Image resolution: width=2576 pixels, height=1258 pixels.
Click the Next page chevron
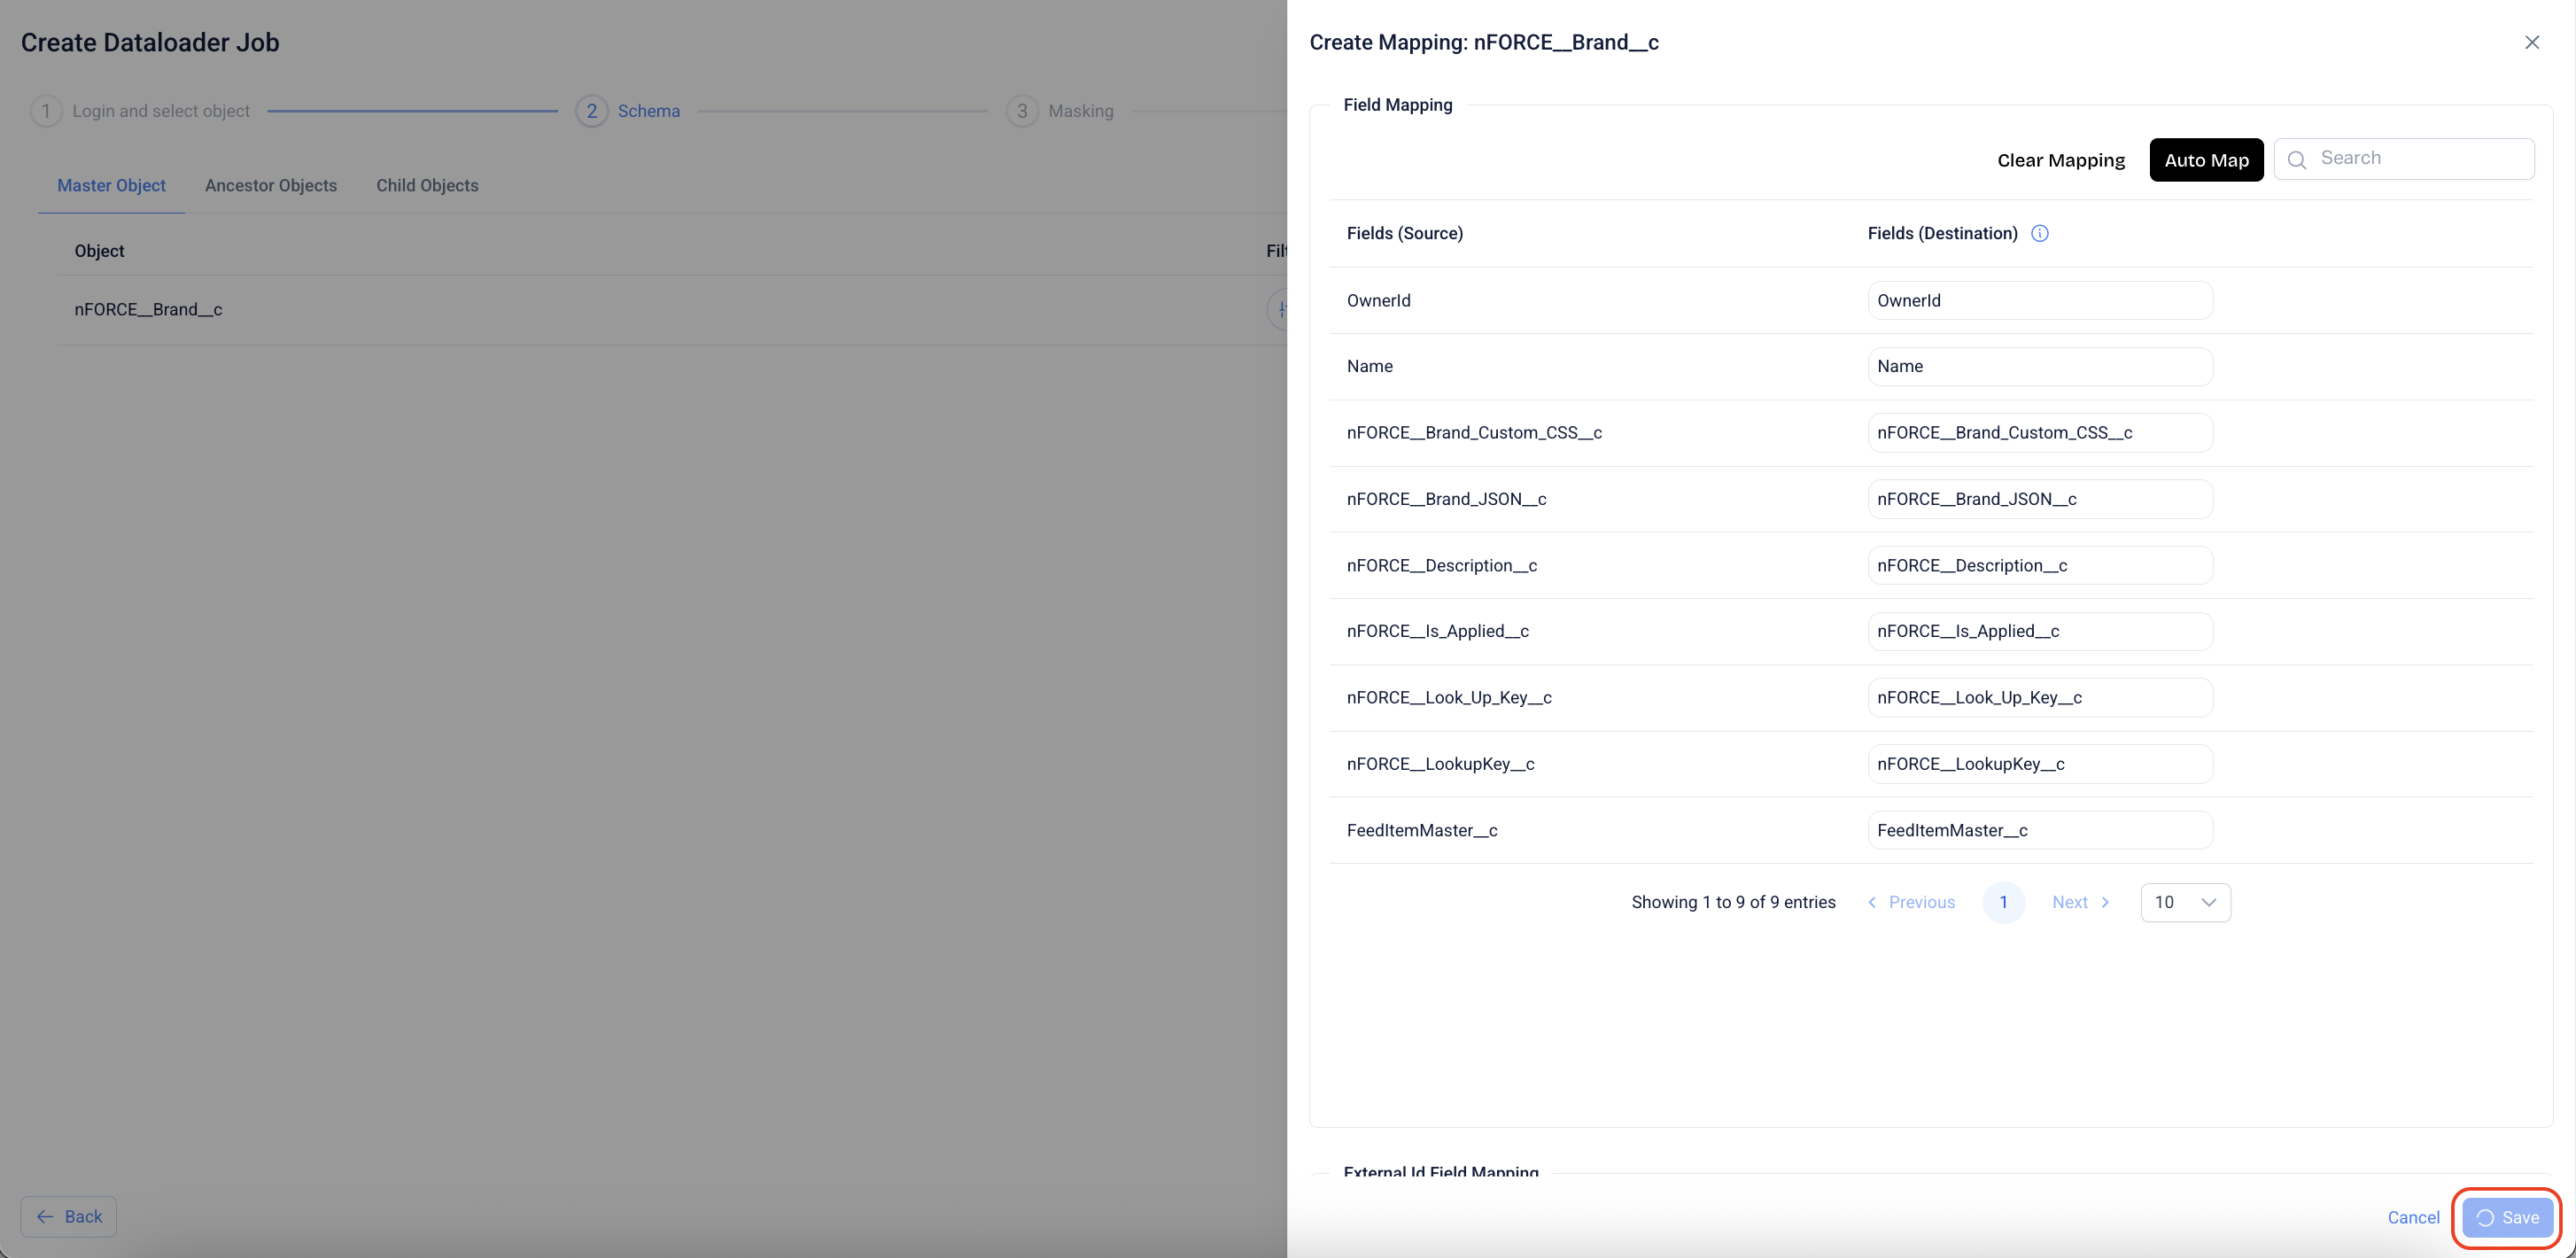click(x=2105, y=902)
